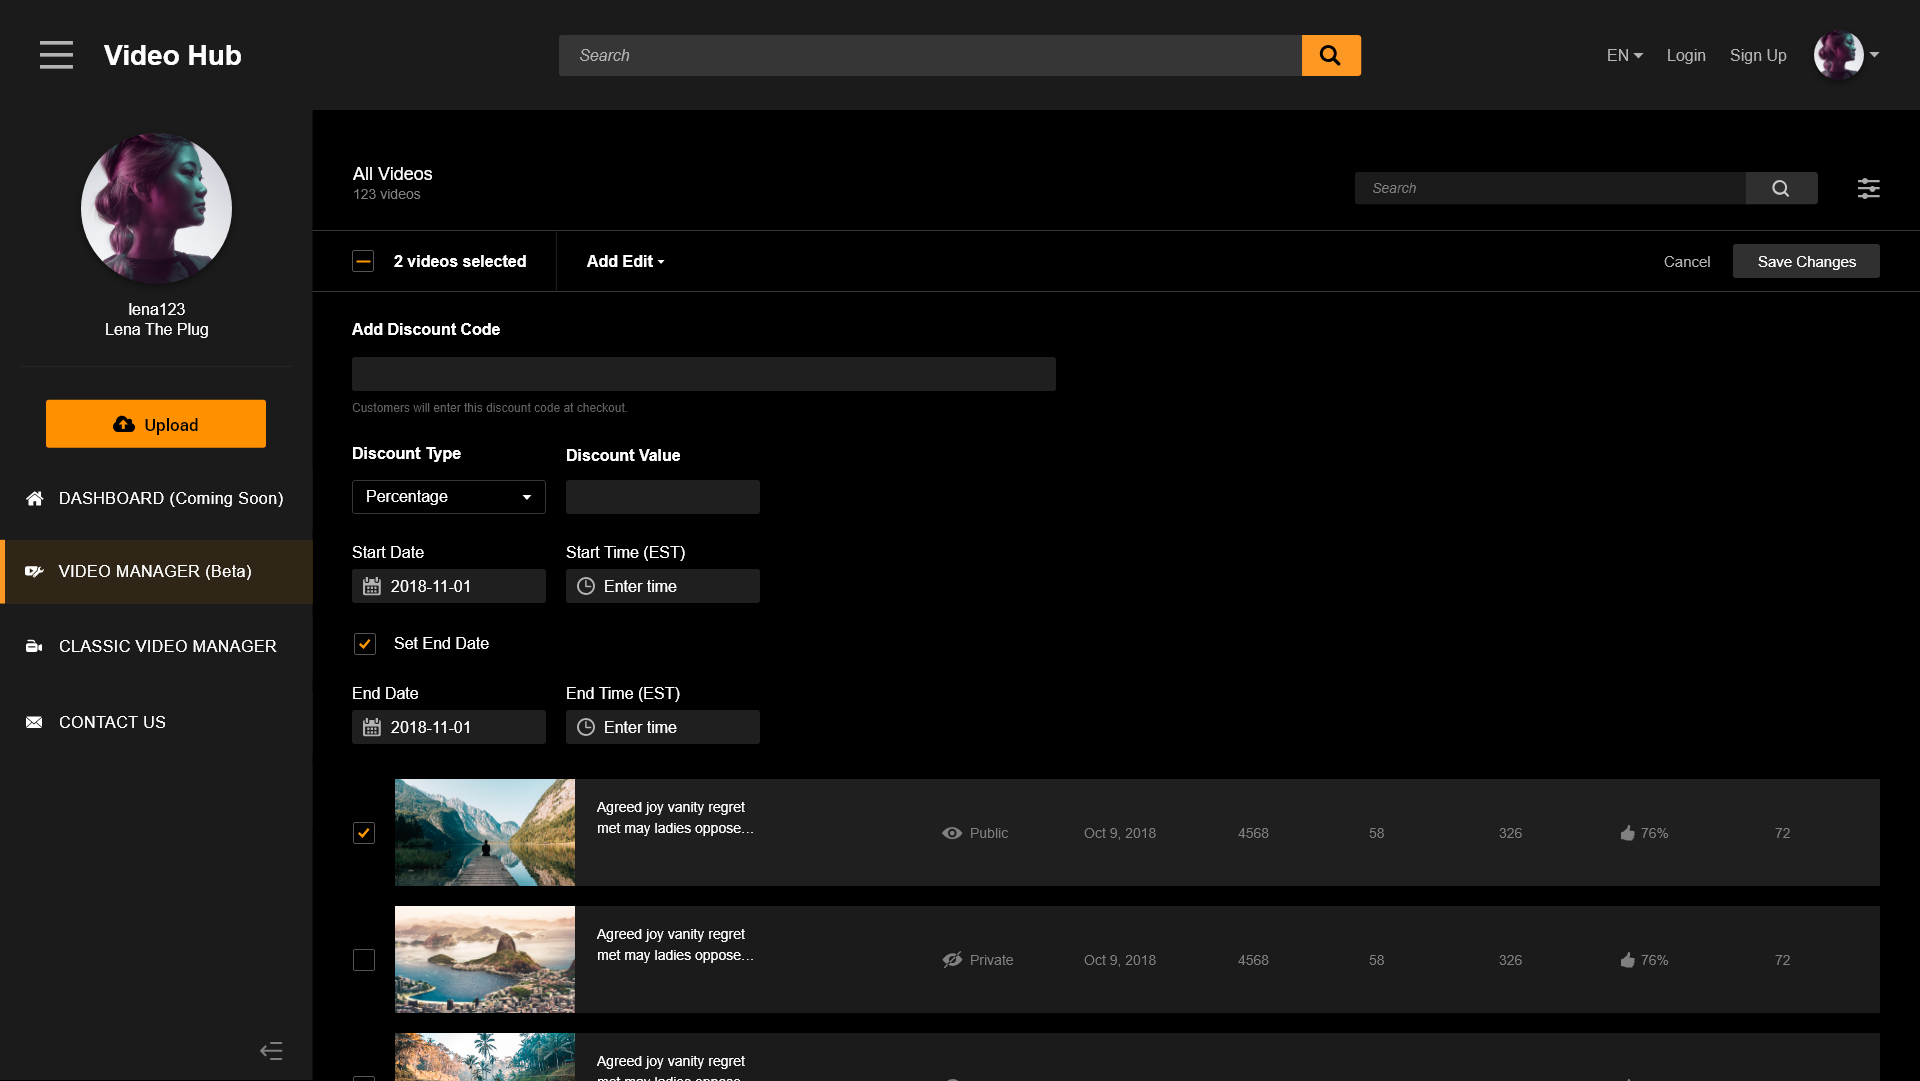Click the Upload button
1920x1081 pixels.
coord(156,424)
